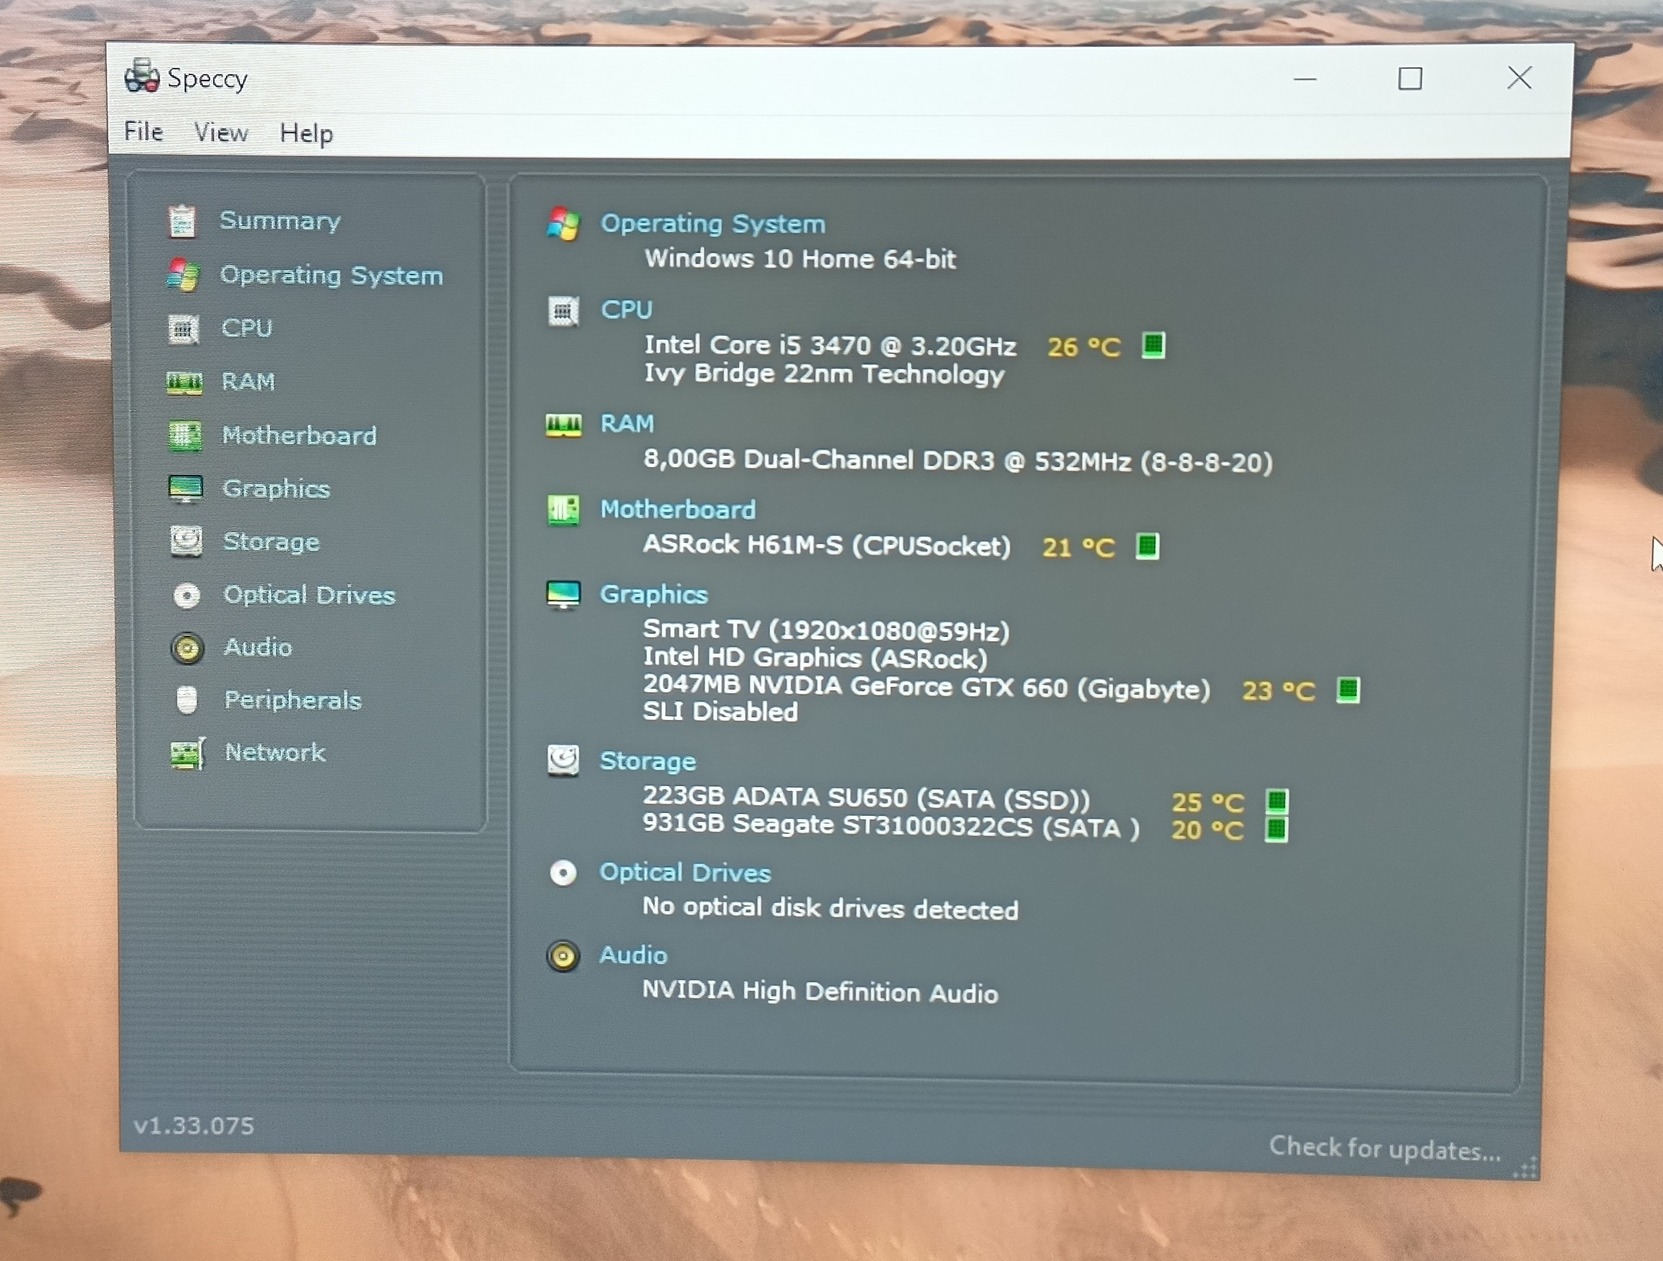The width and height of the screenshot is (1663, 1261).
Task: Open Optical Drives from the sidebar
Action: tap(309, 595)
